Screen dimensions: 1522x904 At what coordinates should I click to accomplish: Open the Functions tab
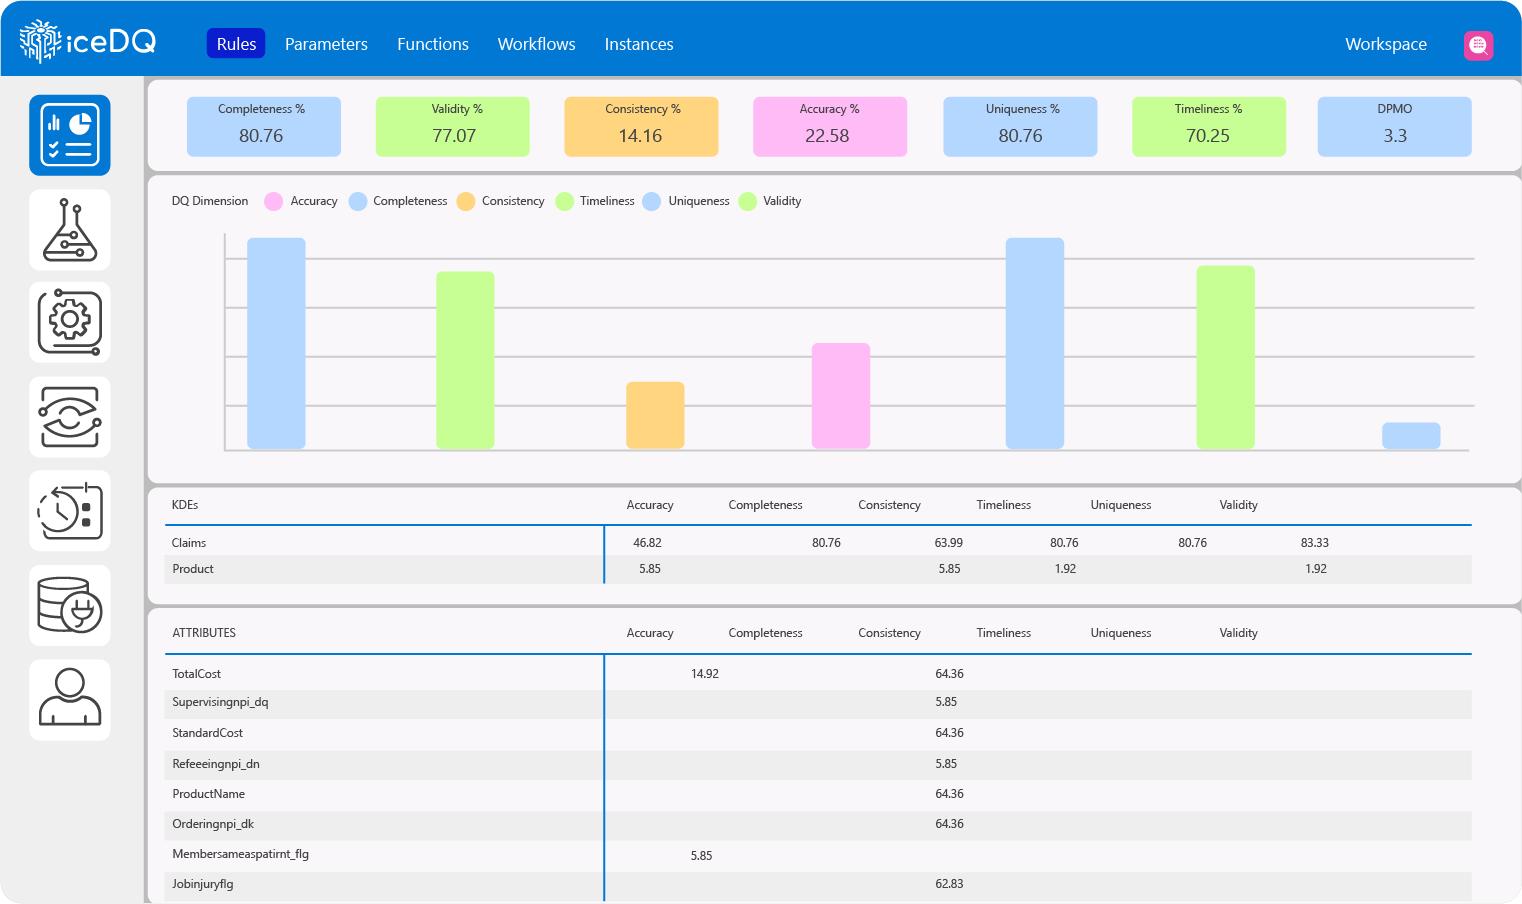tap(432, 44)
